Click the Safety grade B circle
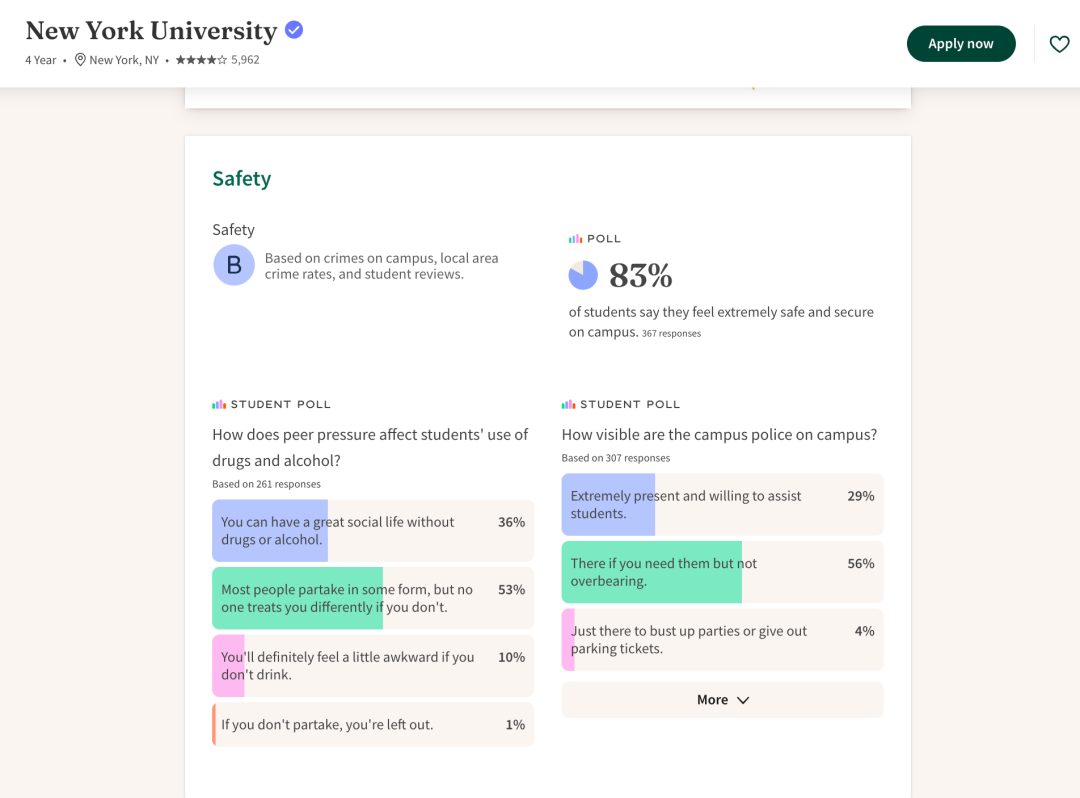The height and width of the screenshot is (798, 1080). (x=234, y=265)
